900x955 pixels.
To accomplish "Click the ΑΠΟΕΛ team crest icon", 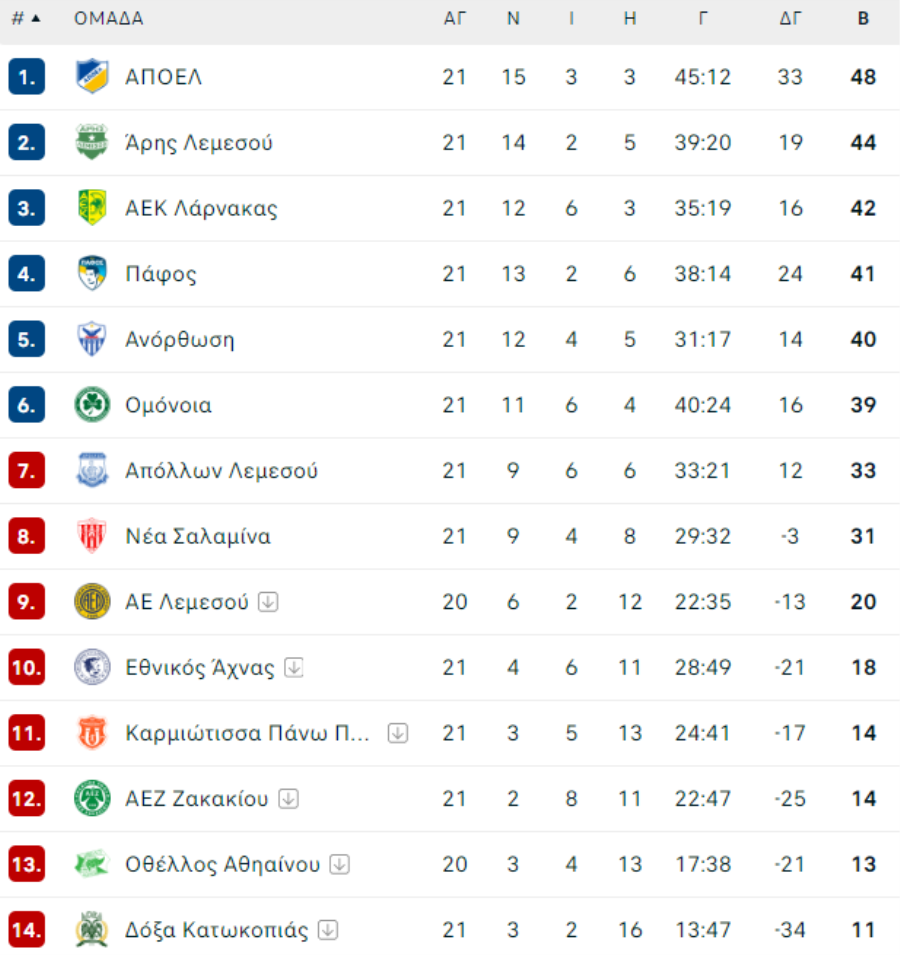I will (92, 77).
